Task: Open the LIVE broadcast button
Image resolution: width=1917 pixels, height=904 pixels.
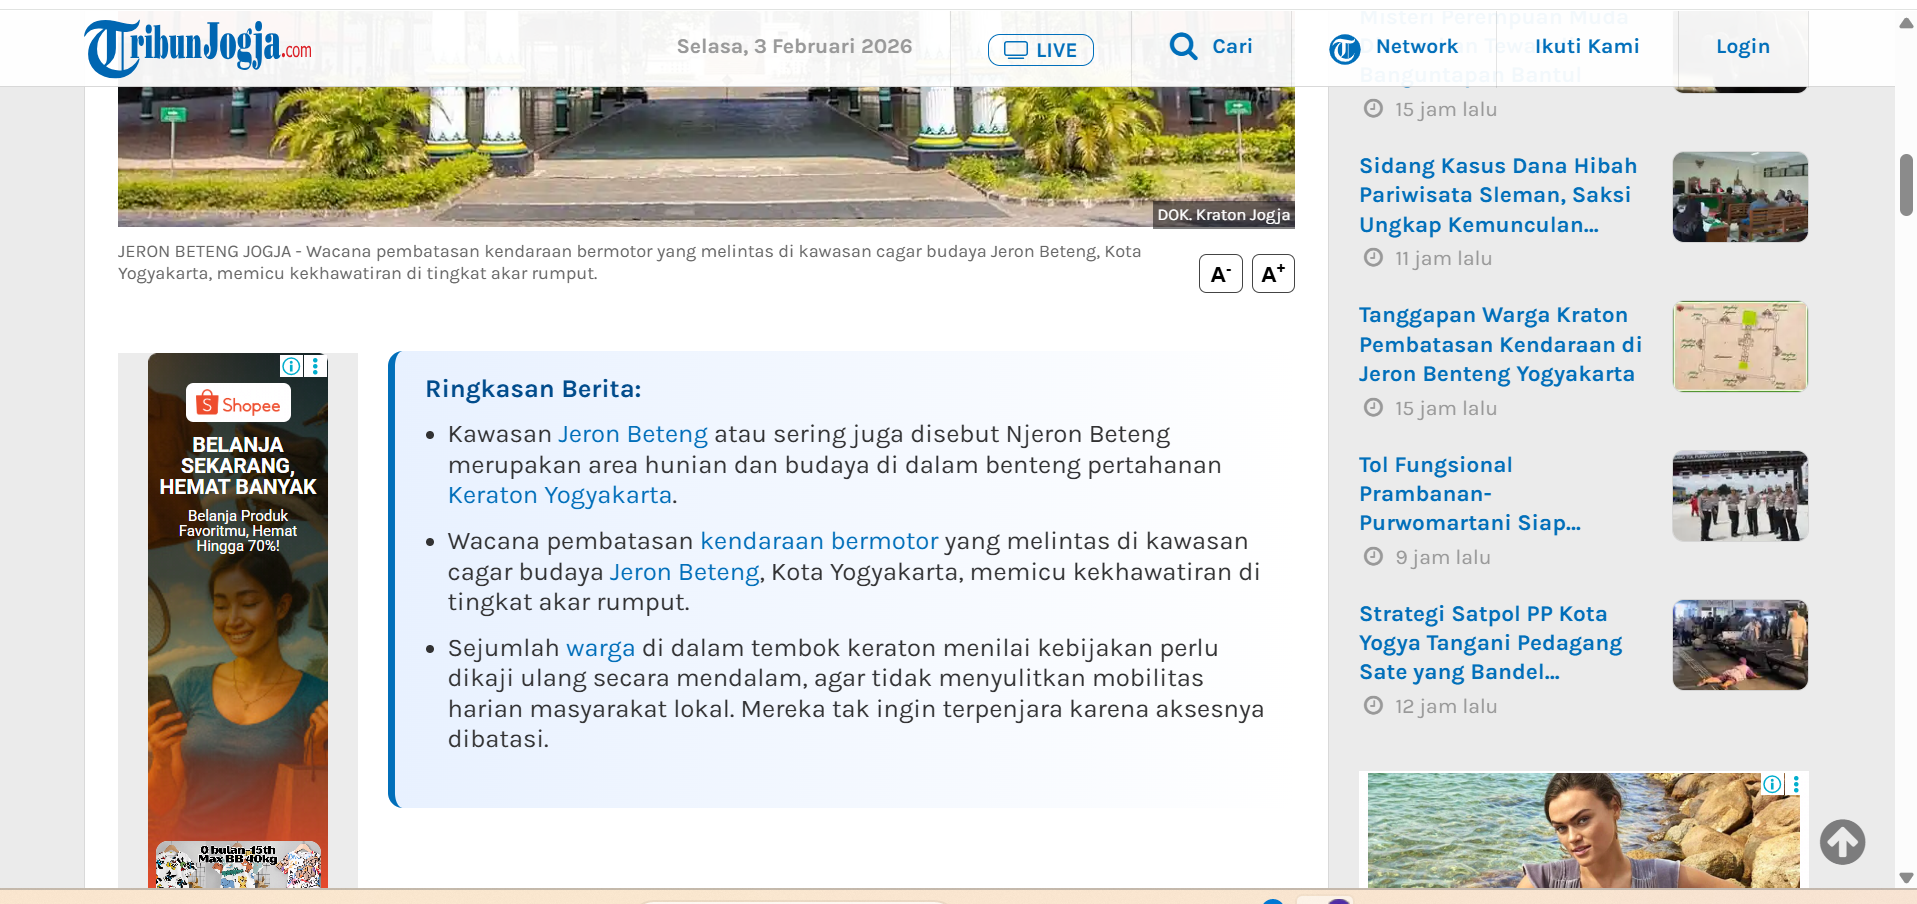Action: coord(1040,50)
